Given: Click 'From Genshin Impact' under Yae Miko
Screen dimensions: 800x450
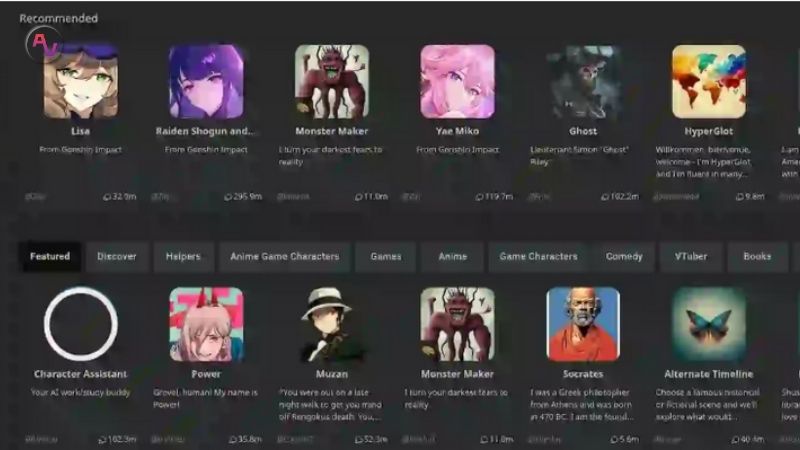Looking at the screenshot, I should (x=457, y=149).
